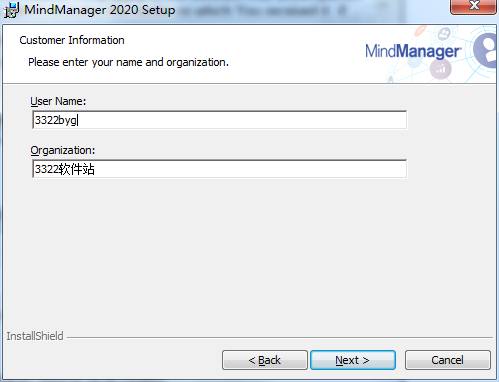Click into the Organization text field

pos(220,169)
